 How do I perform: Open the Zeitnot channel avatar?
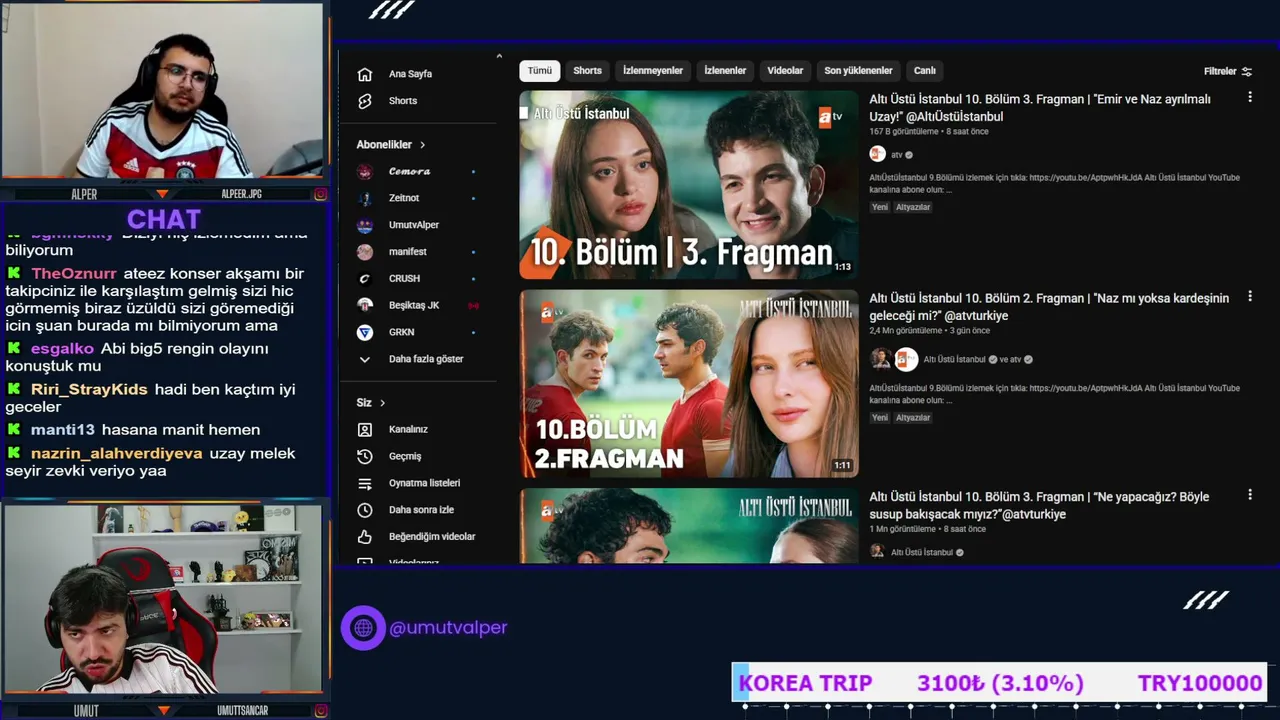(x=365, y=198)
